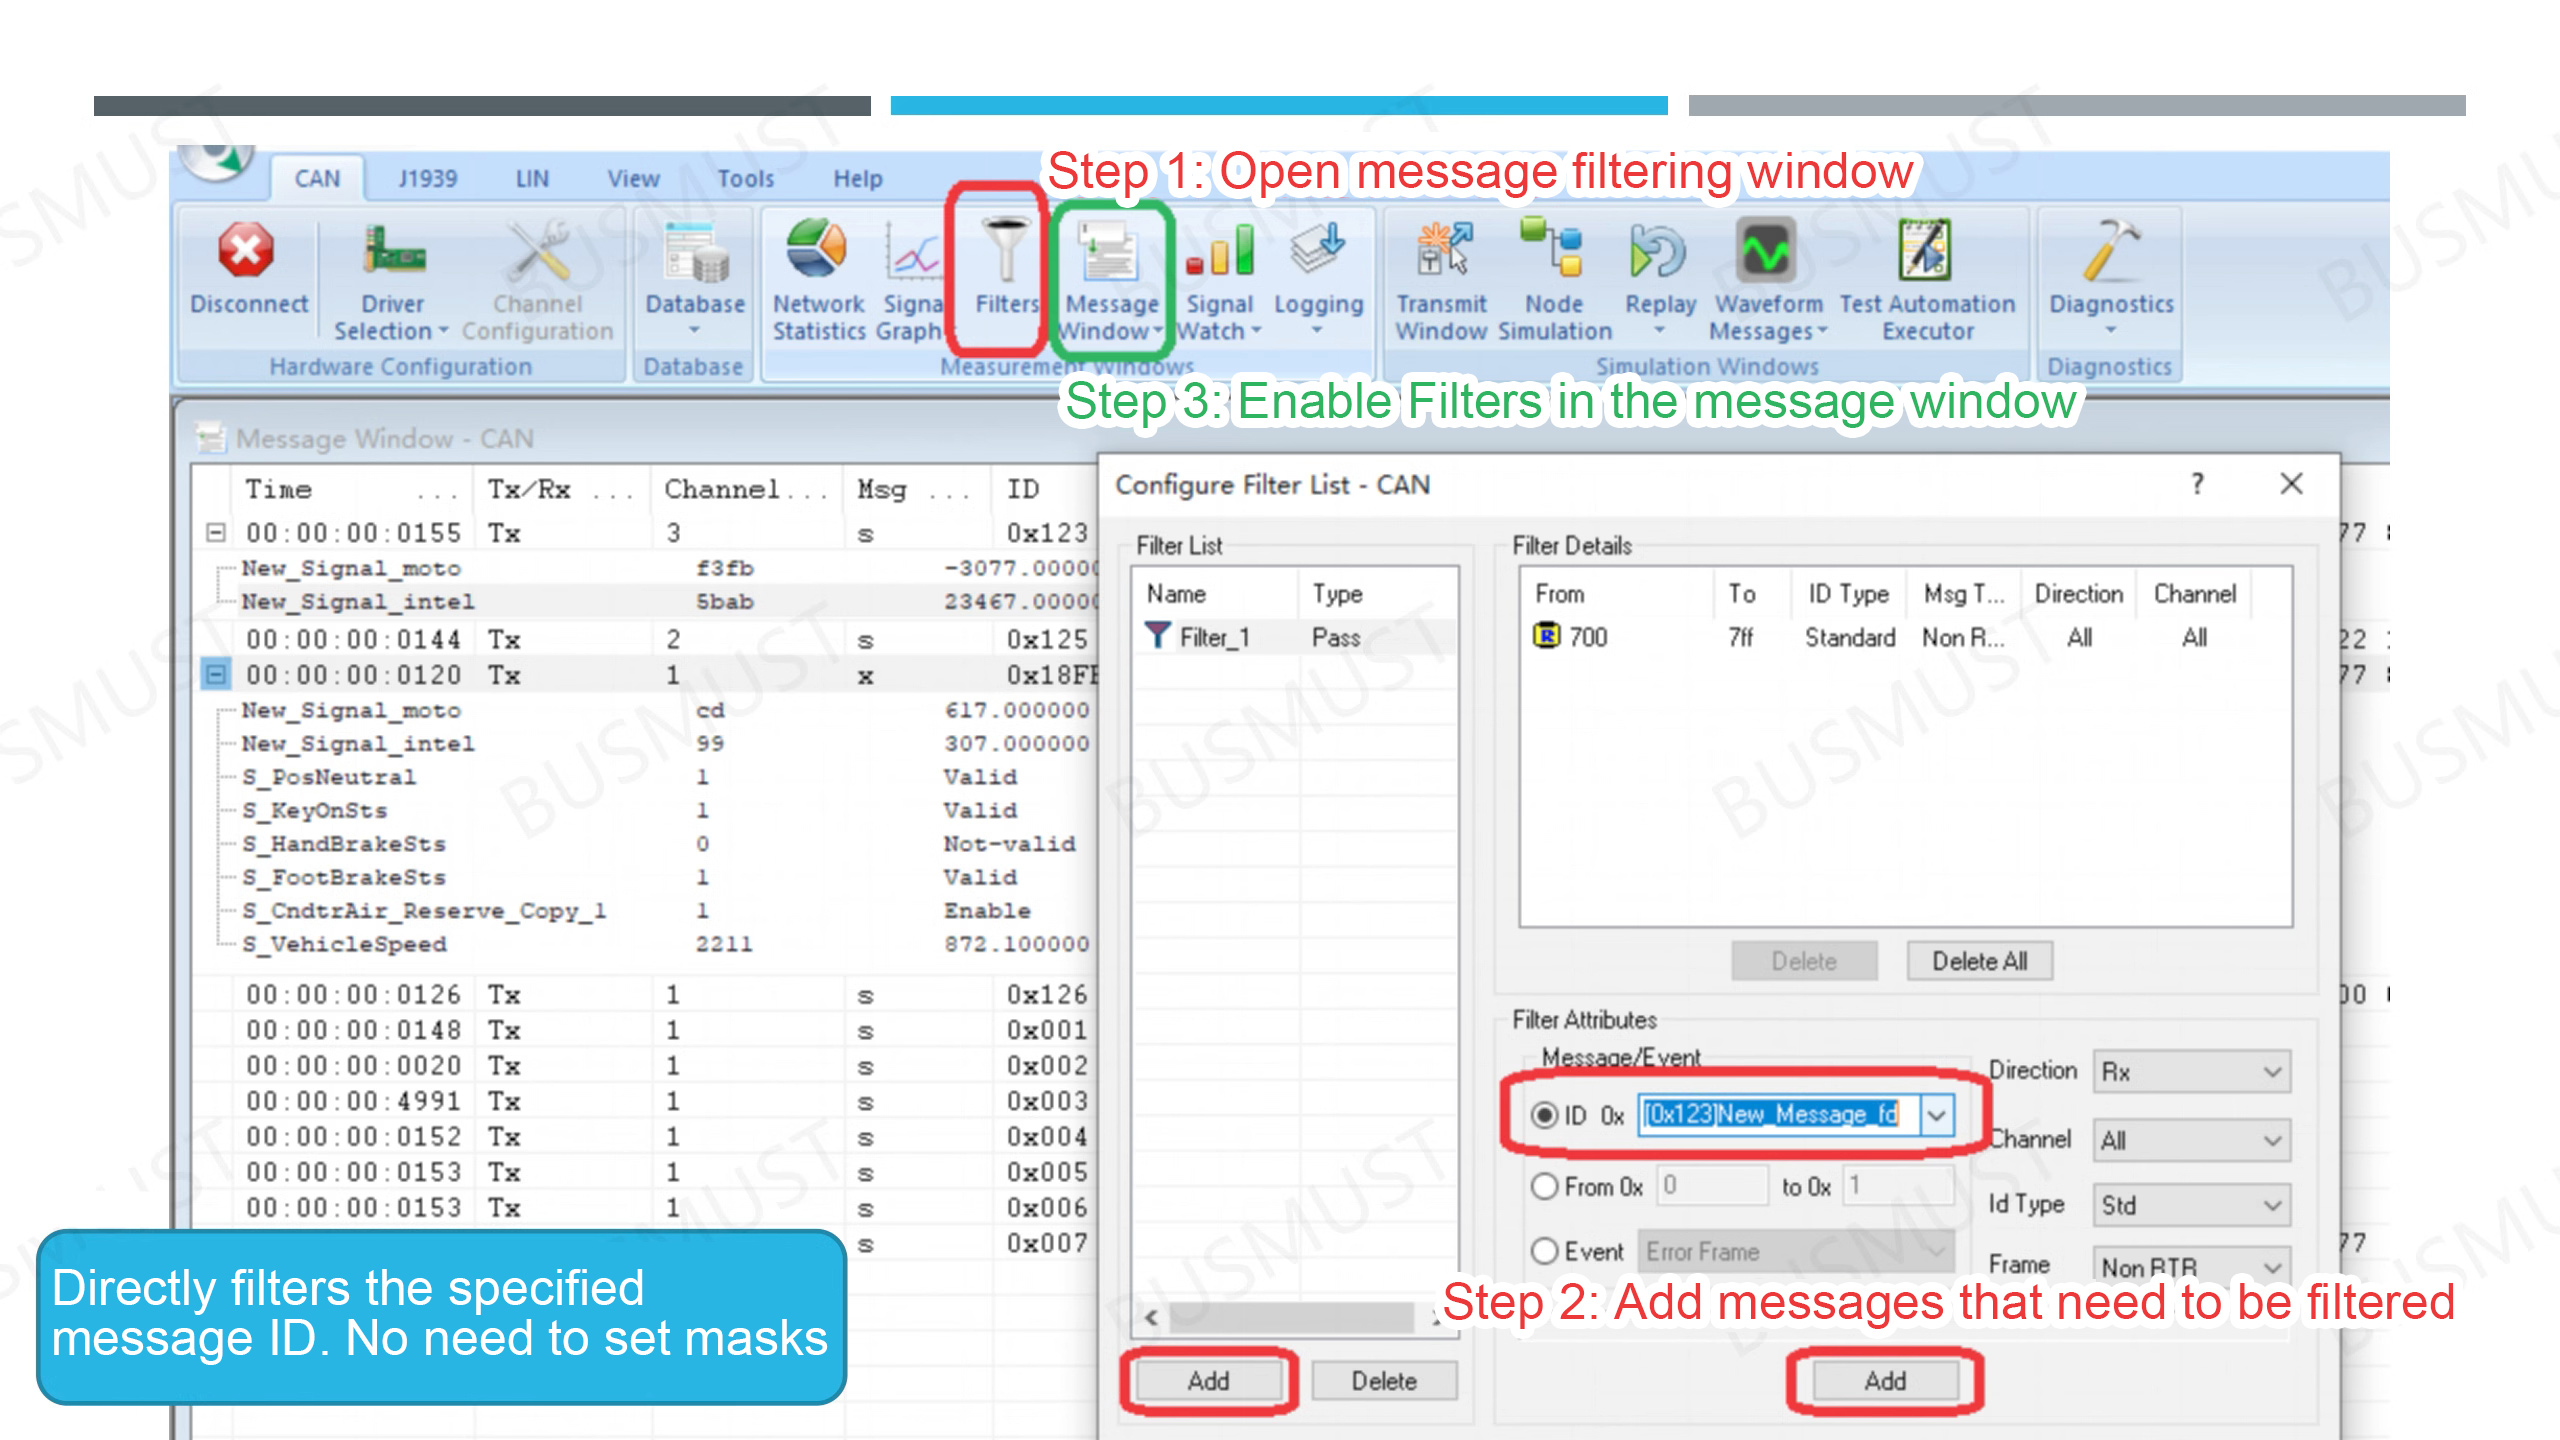Select the From 0x range radio button
Screen dimensions: 2560x1440
(1545, 1187)
